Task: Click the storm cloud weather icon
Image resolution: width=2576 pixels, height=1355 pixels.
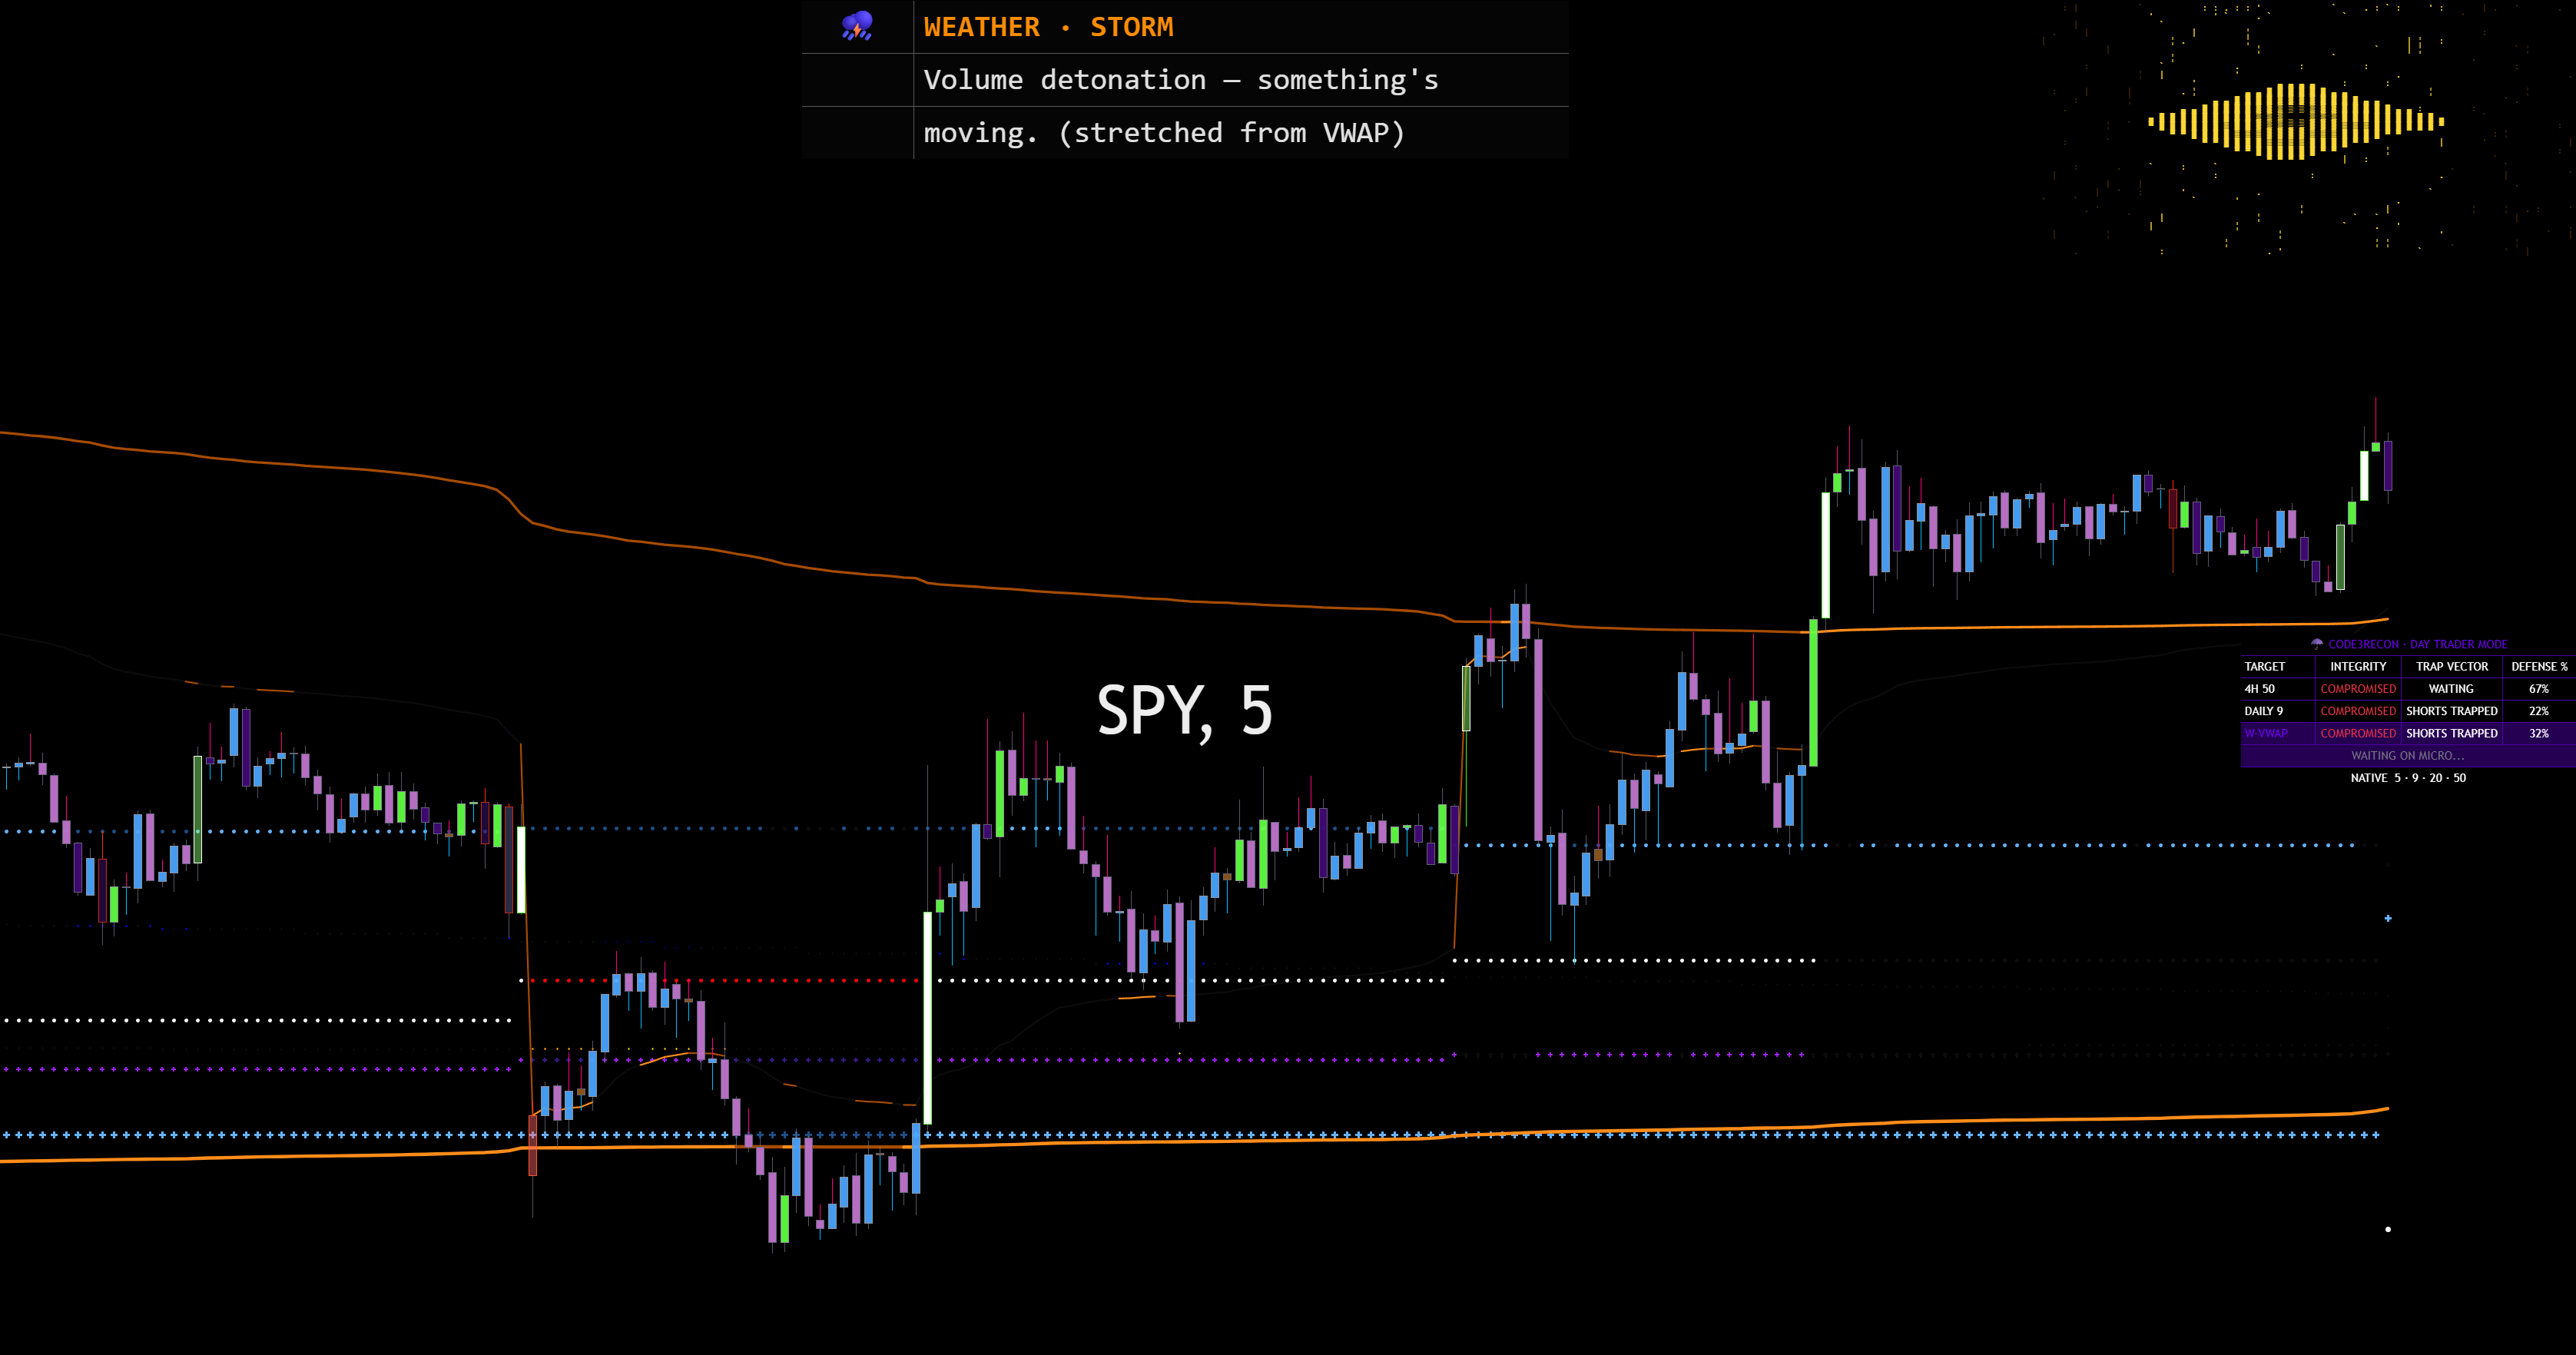Action: (857, 26)
